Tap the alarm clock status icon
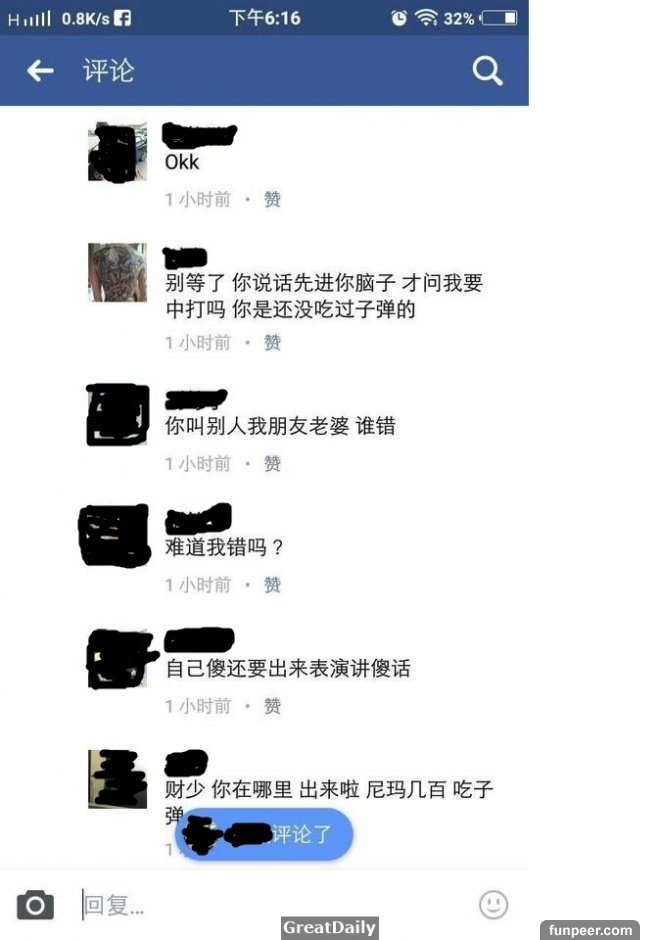Screen dimensions: 660x940 click(399, 19)
